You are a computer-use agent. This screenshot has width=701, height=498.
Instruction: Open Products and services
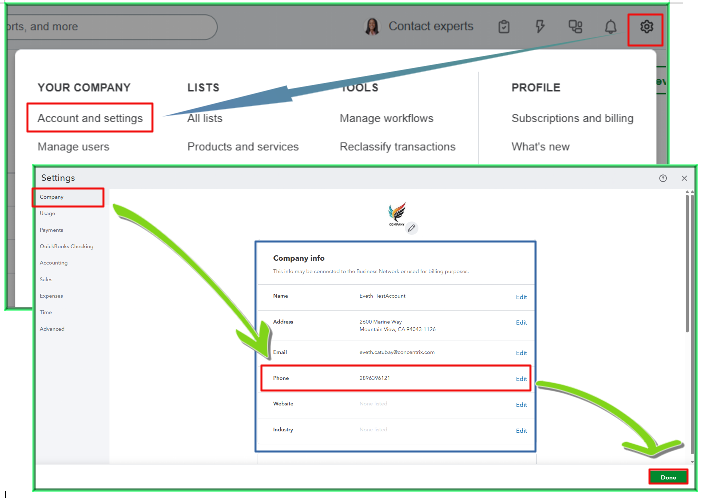coord(243,147)
